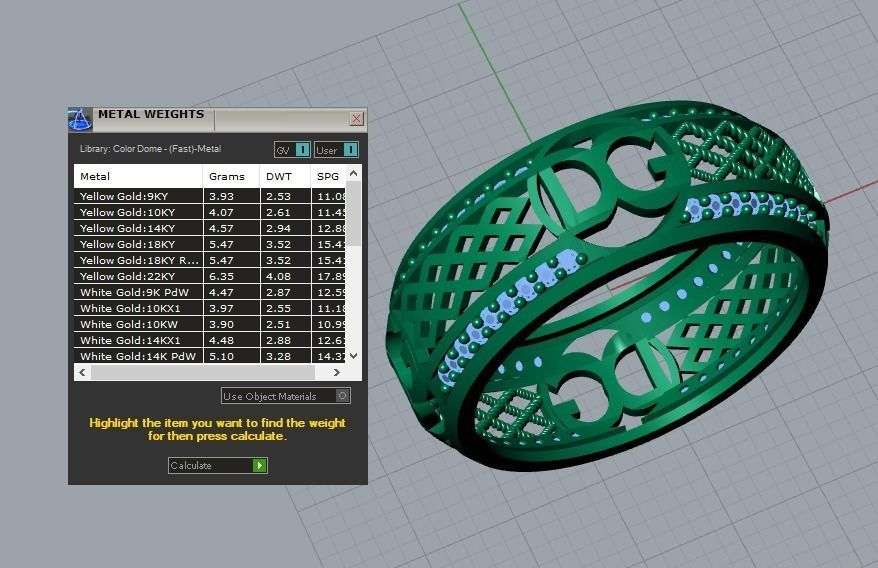This screenshot has height=568, width=878.
Task: Toggle Use Object Materials option
Action: point(286,396)
